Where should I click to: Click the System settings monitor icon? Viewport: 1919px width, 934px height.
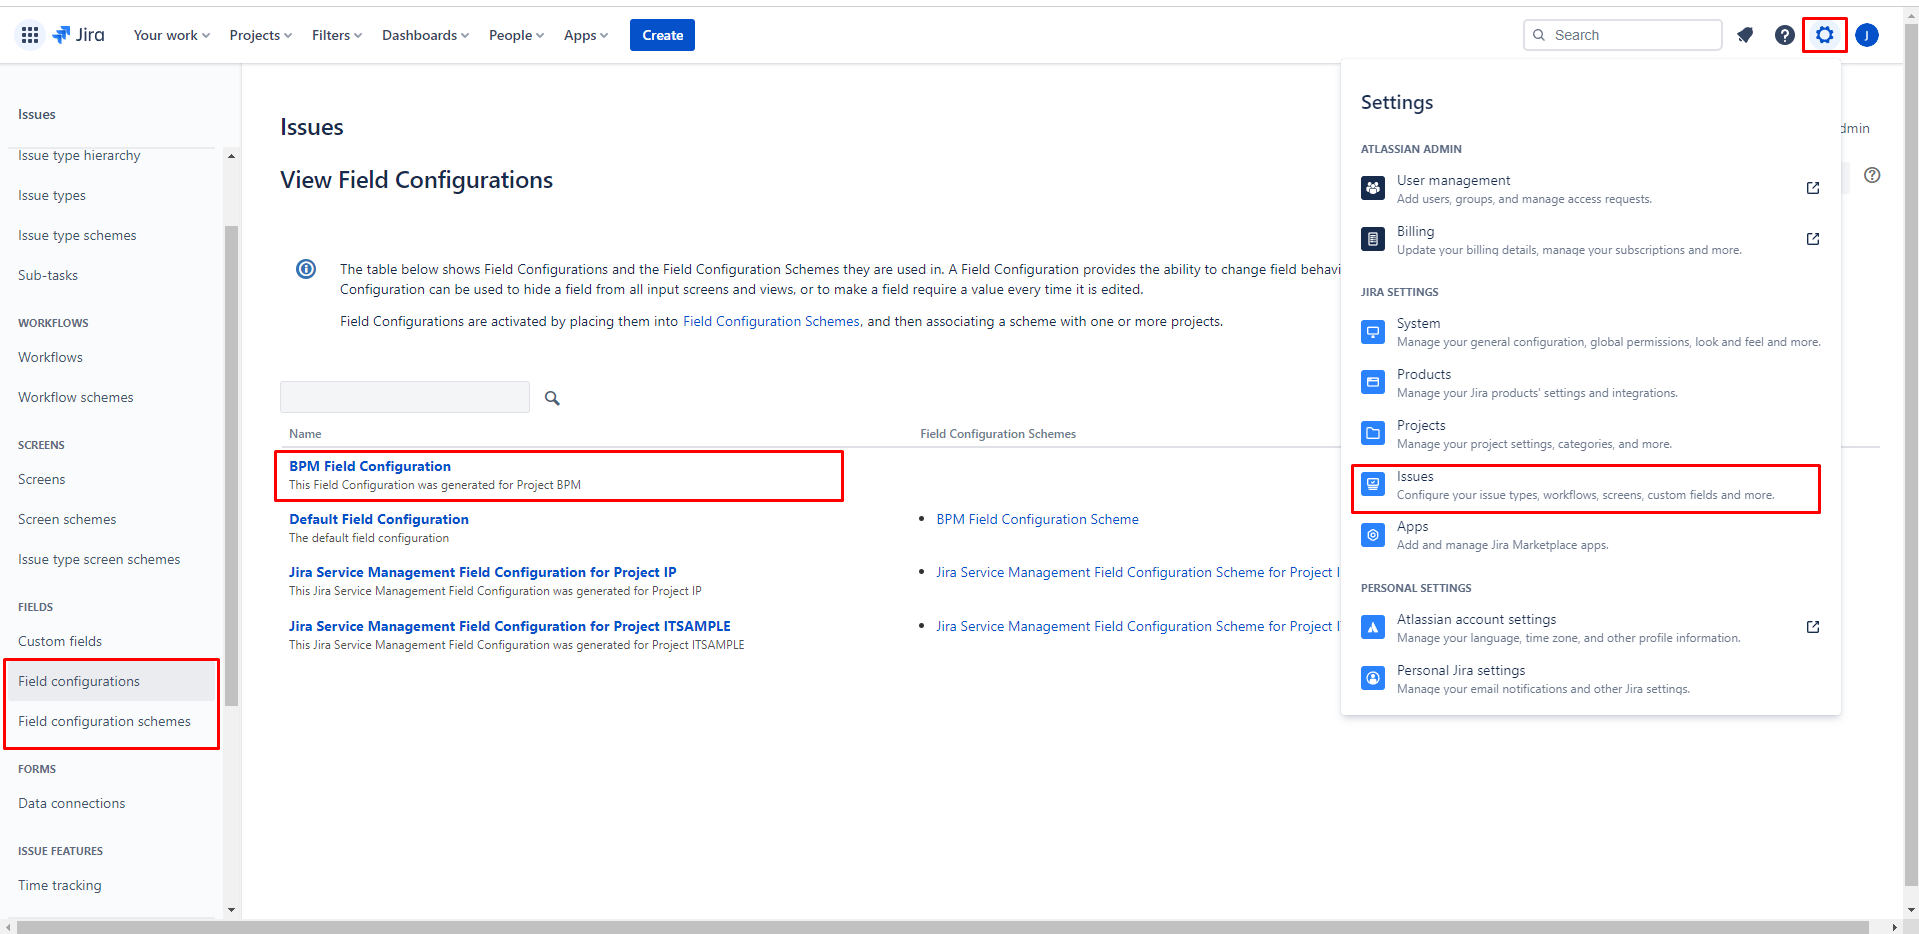tap(1373, 332)
